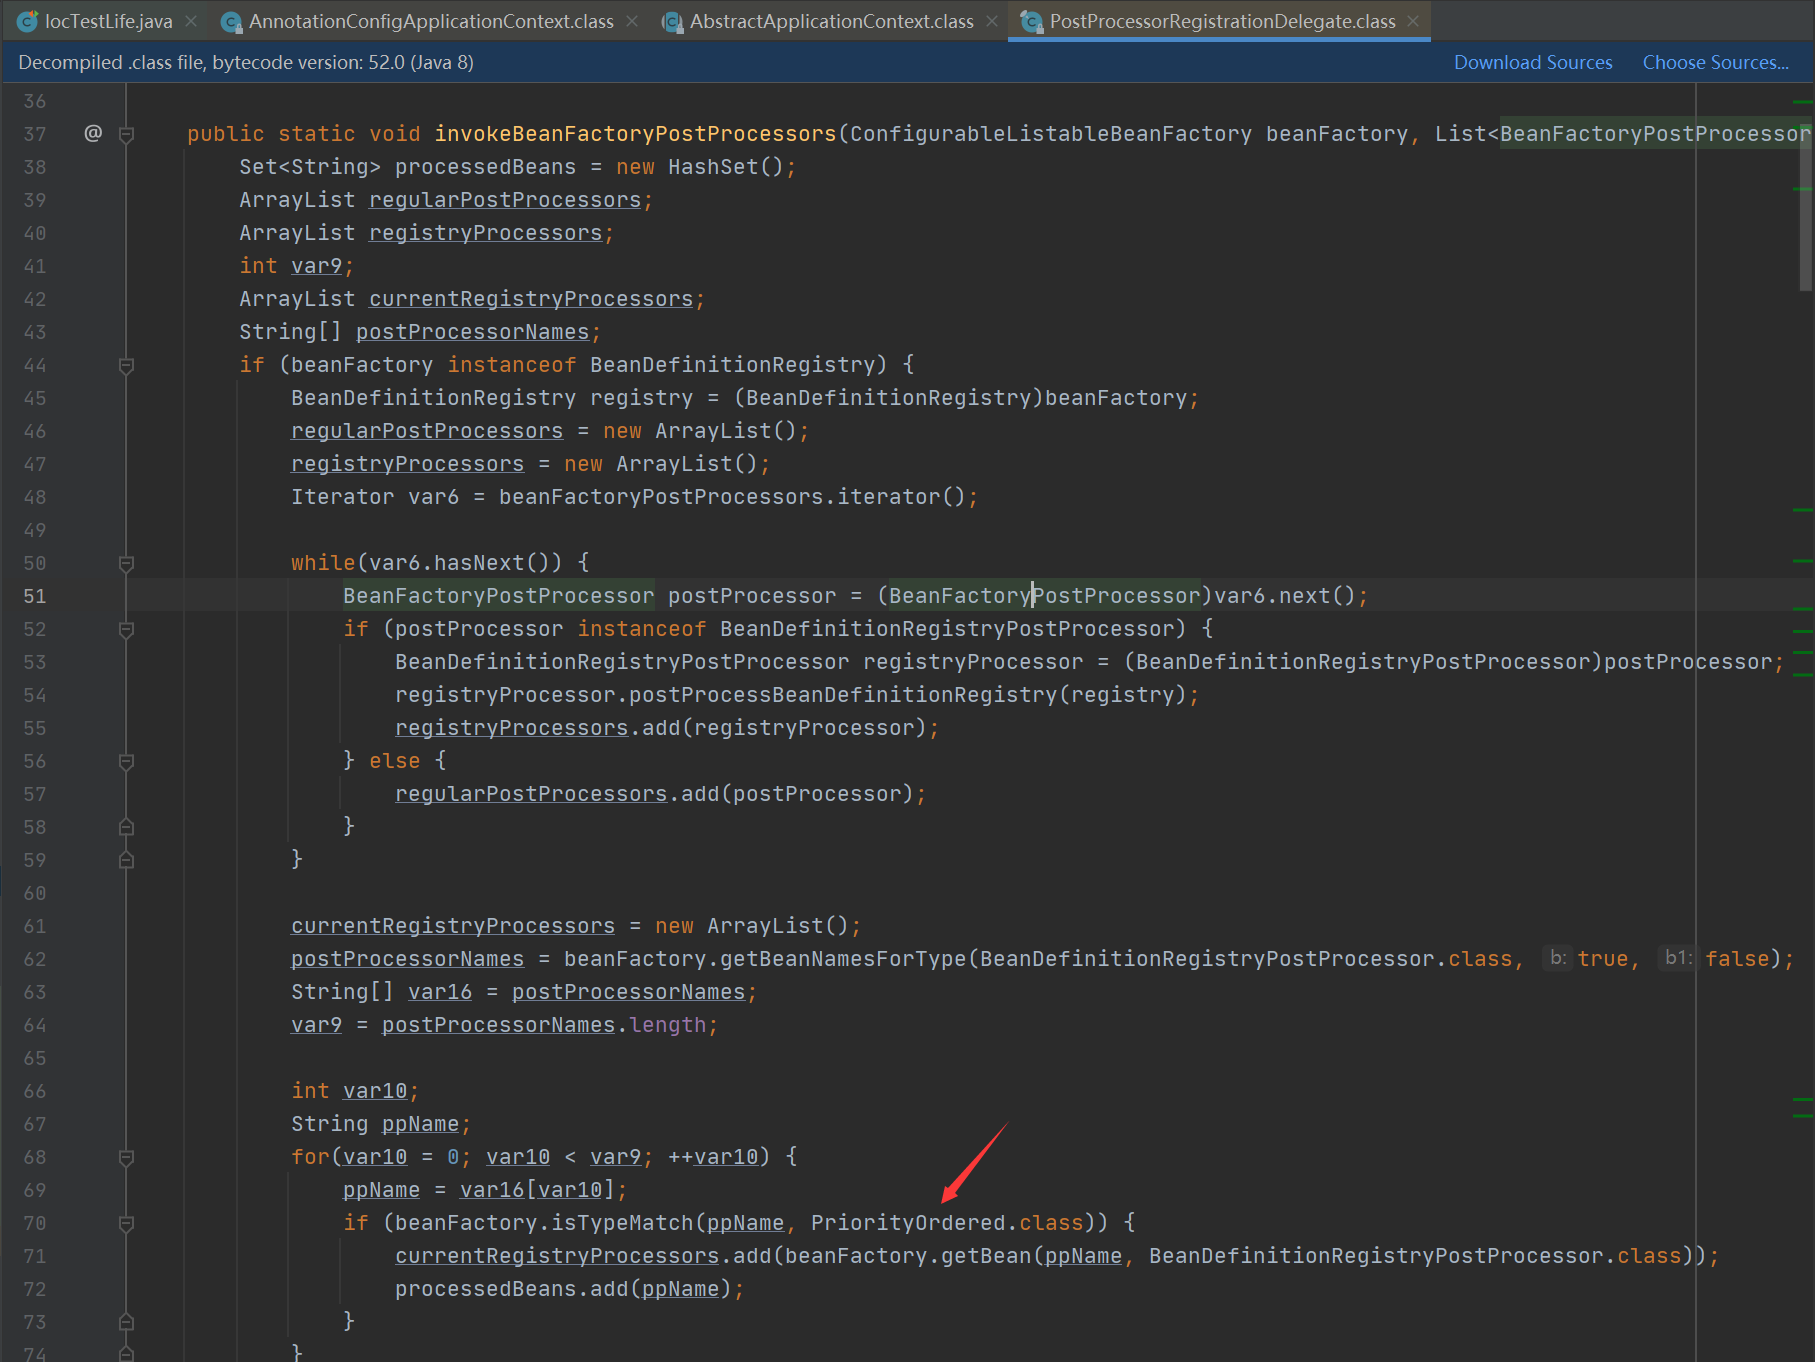Collapse the isTypeMatch if block at line 70
1815x1362 pixels.
(126, 1223)
